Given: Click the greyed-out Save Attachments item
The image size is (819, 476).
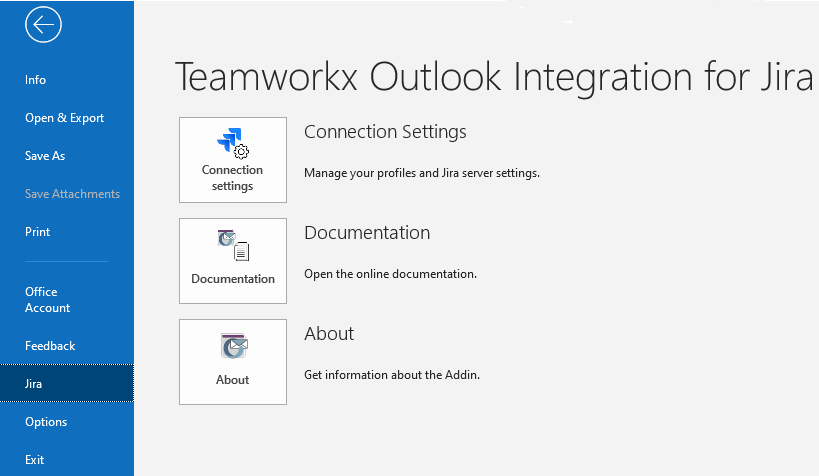Looking at the screenshot, I should pos(72,194).
